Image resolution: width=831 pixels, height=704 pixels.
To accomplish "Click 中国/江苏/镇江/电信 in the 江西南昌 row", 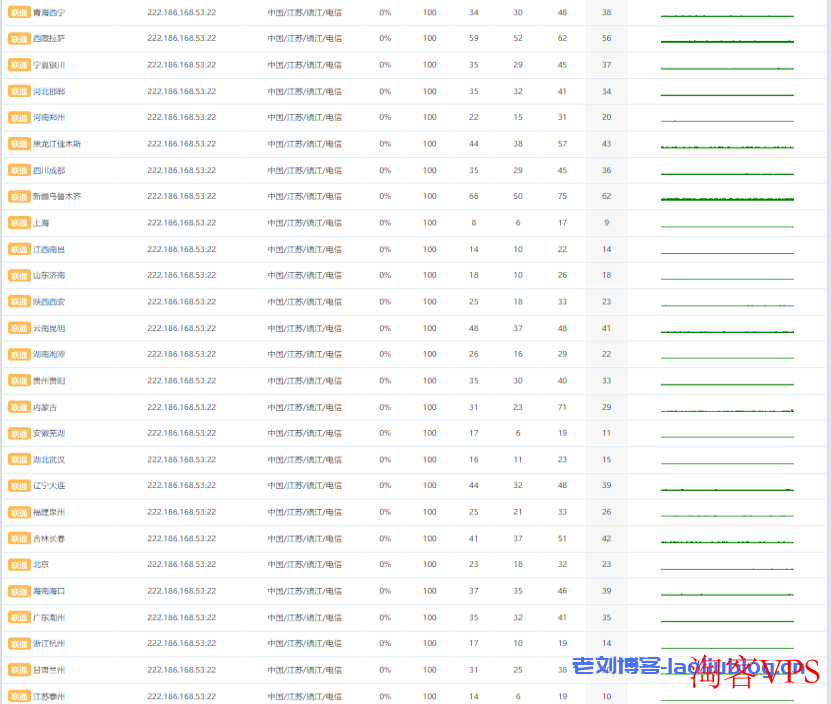I will [x=305, y=249].
